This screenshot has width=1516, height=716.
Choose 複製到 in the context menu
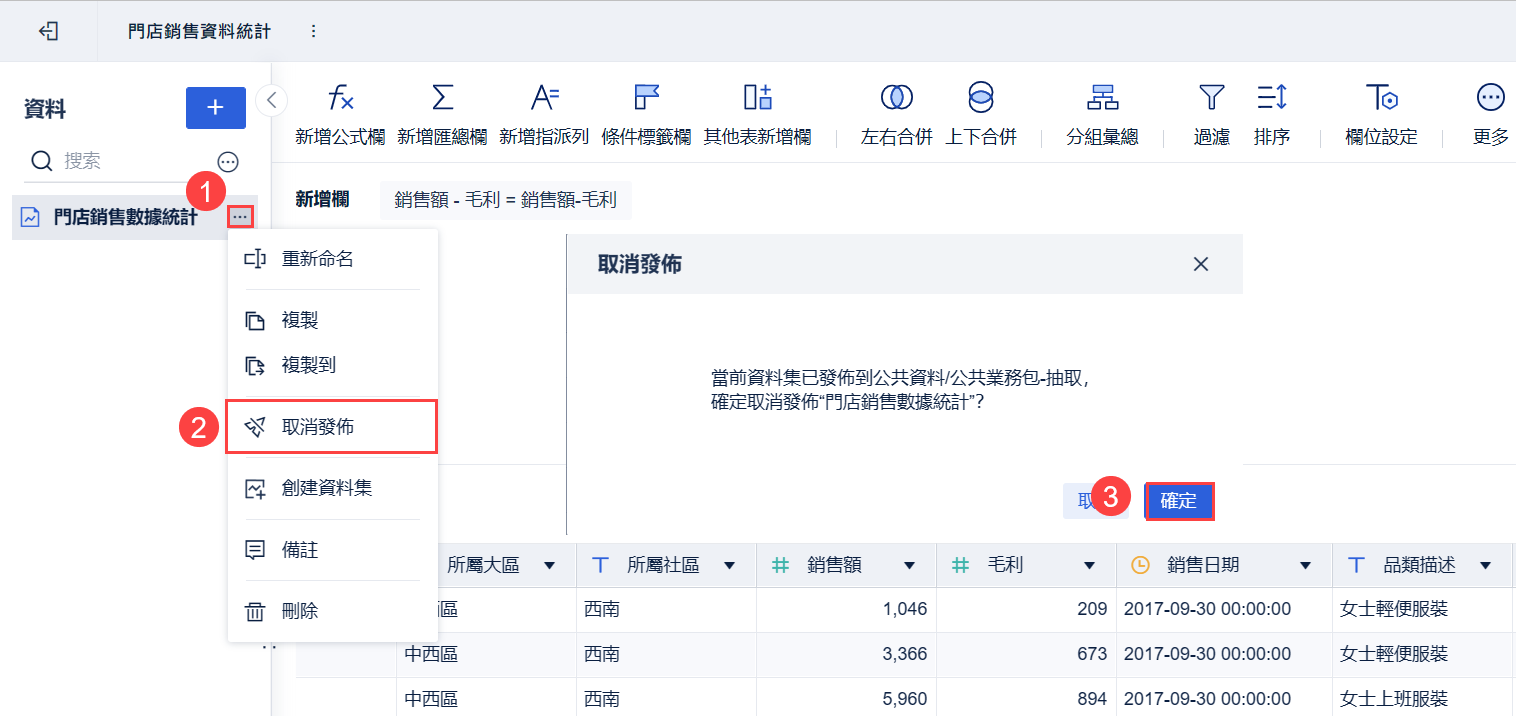pyautogui.click(x=333, y=366)
